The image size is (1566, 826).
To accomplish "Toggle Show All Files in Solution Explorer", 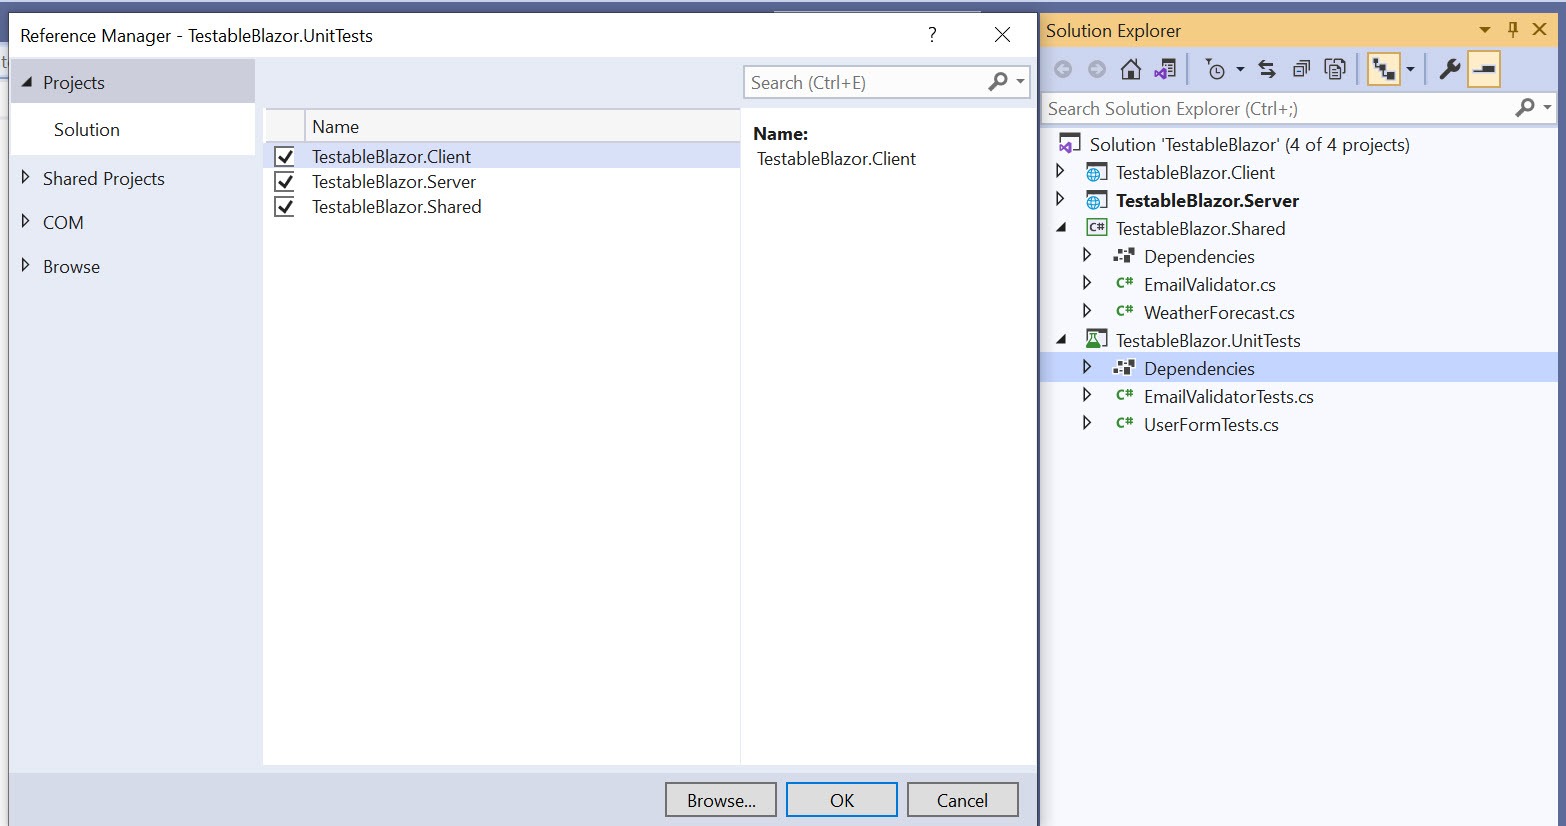I will (x=1335, y=69).
